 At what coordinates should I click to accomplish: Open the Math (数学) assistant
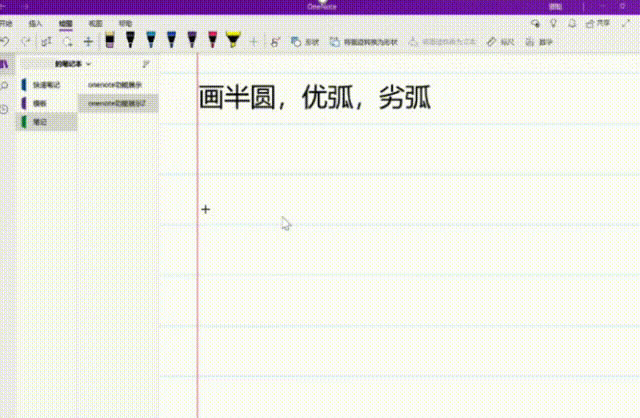click(x=539, y=42)
